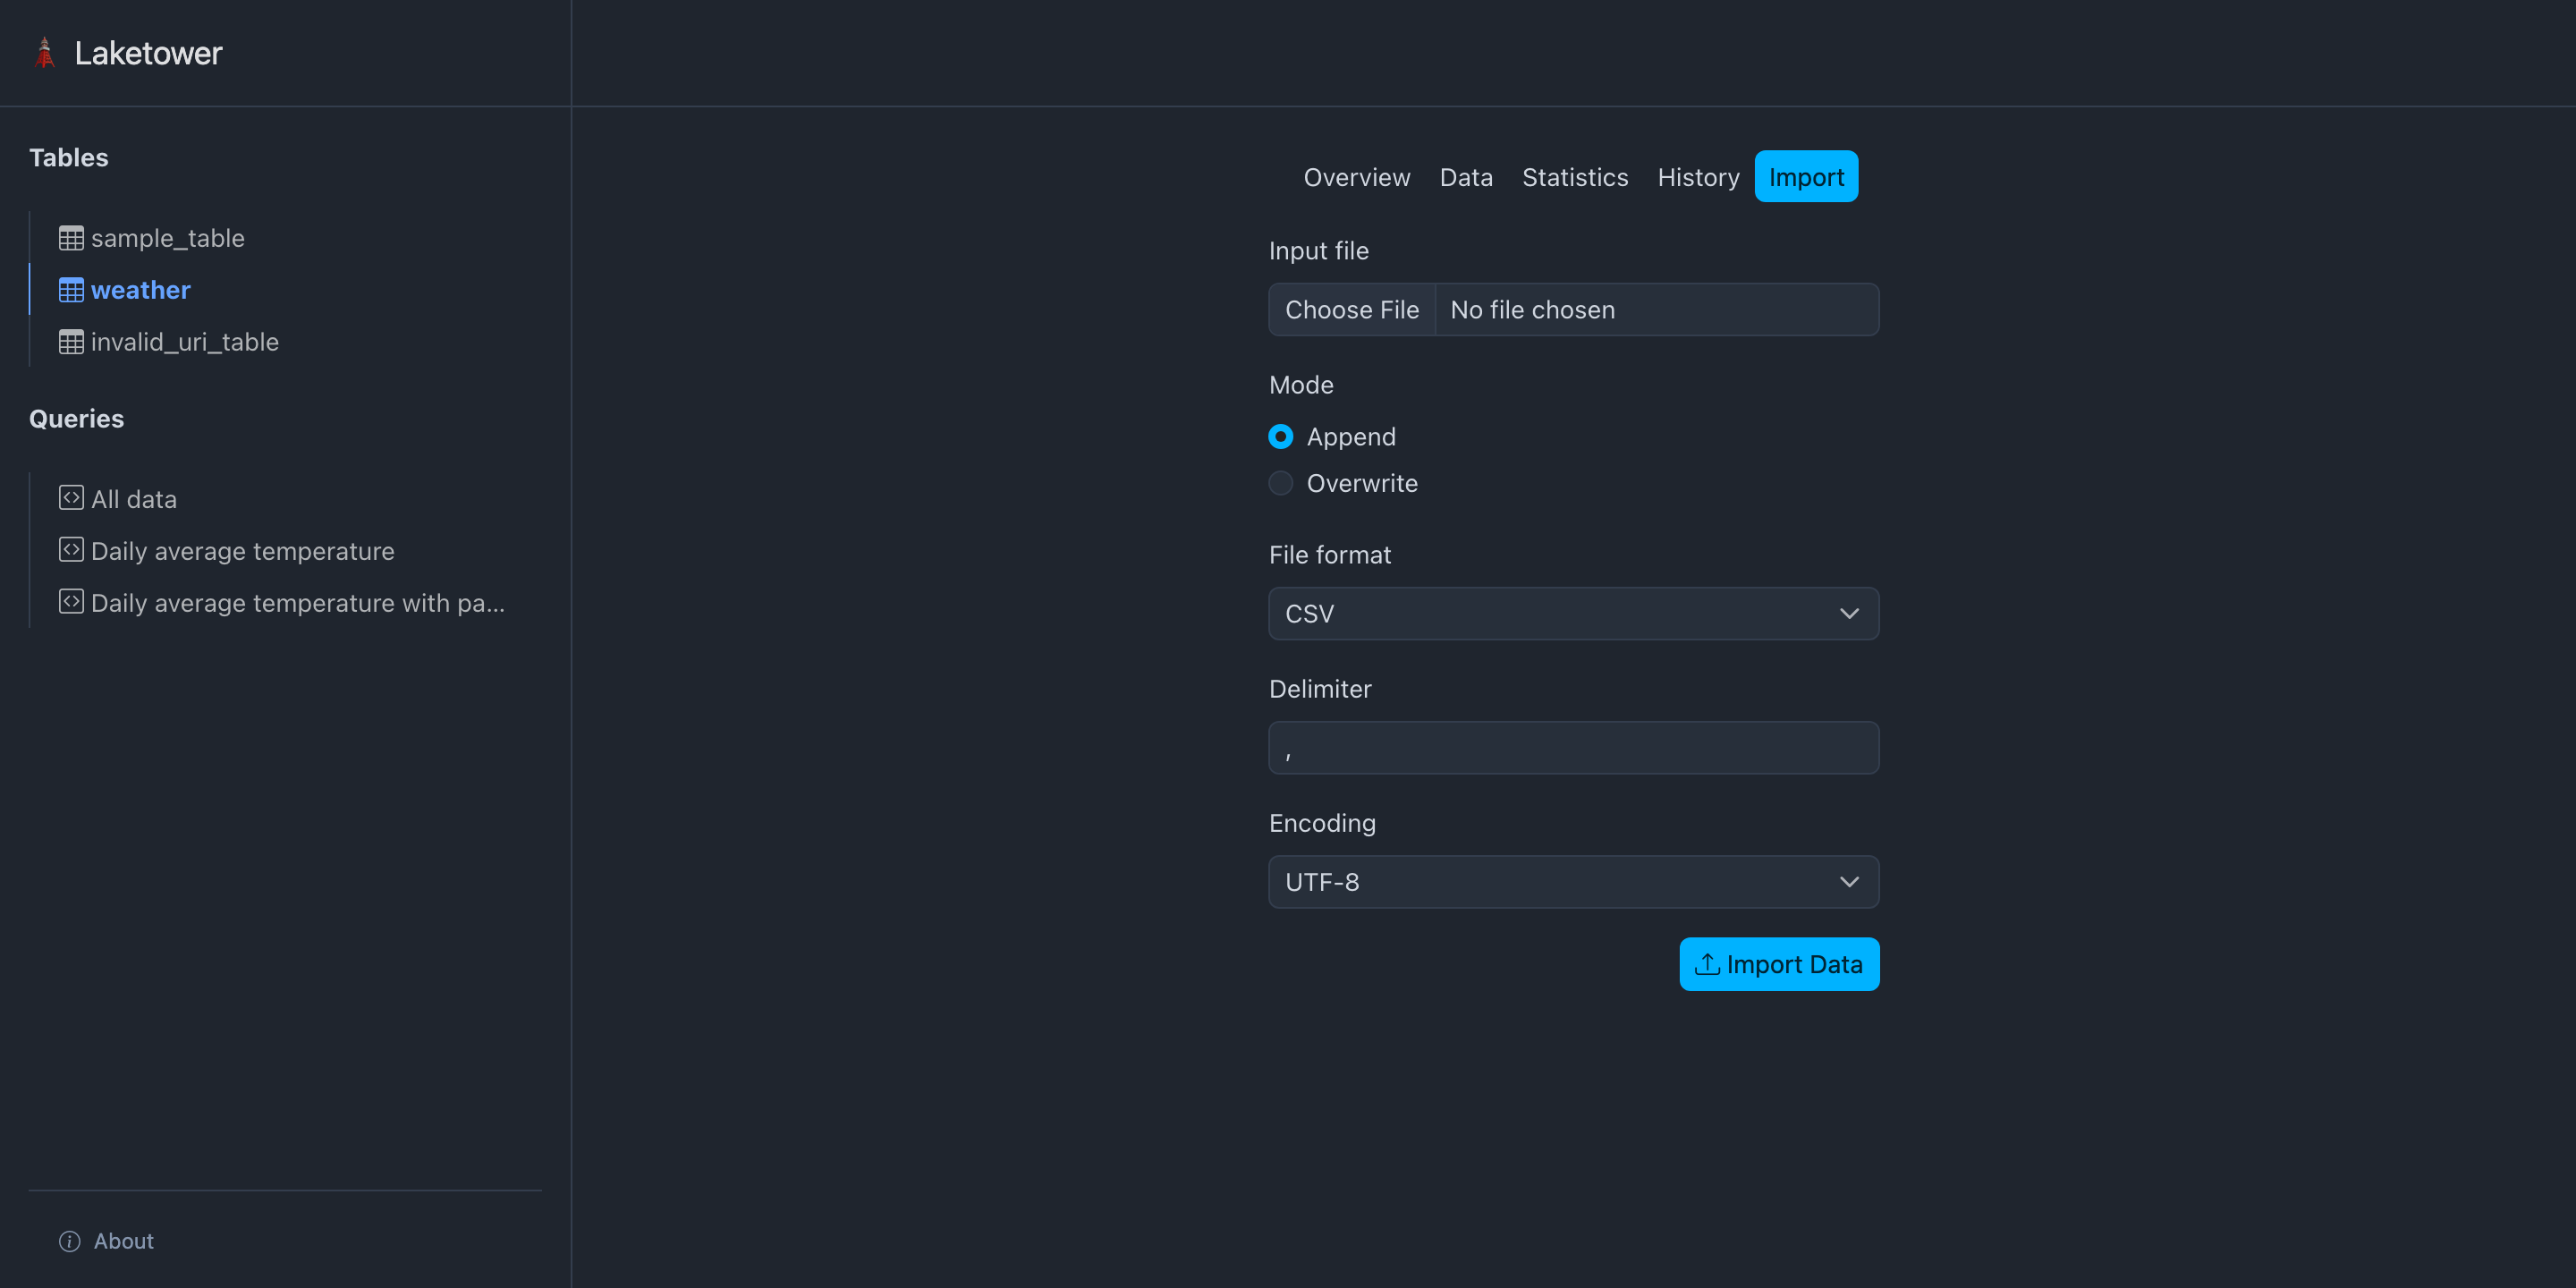Open the File format CSV dropdown

pyautogui.click(x=1572, y=613)
